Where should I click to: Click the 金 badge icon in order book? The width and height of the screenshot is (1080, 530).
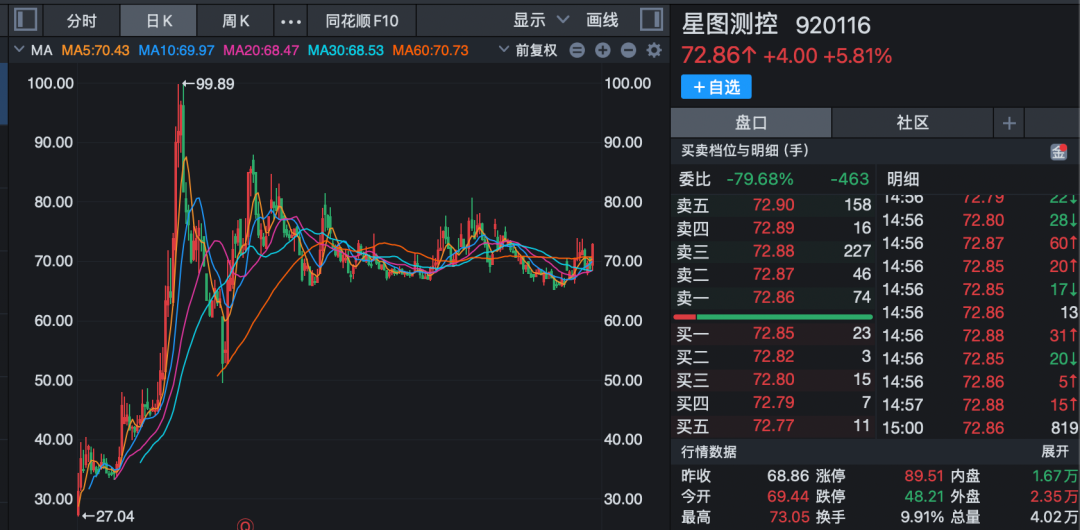tap(1058, 152)
